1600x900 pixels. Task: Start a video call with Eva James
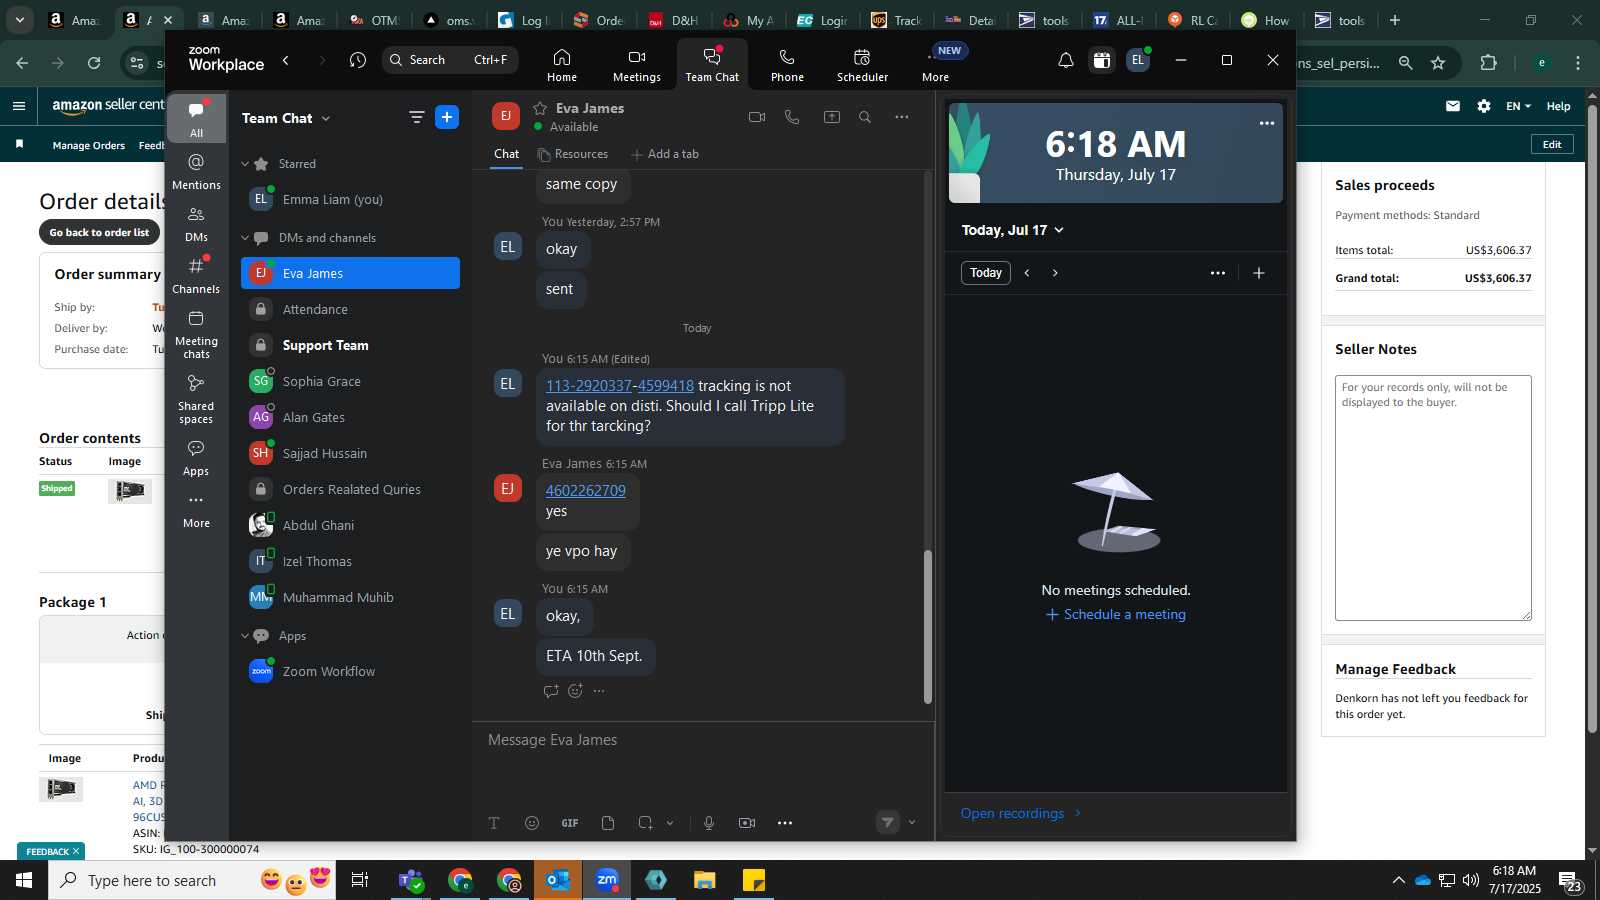coord(757,117)
